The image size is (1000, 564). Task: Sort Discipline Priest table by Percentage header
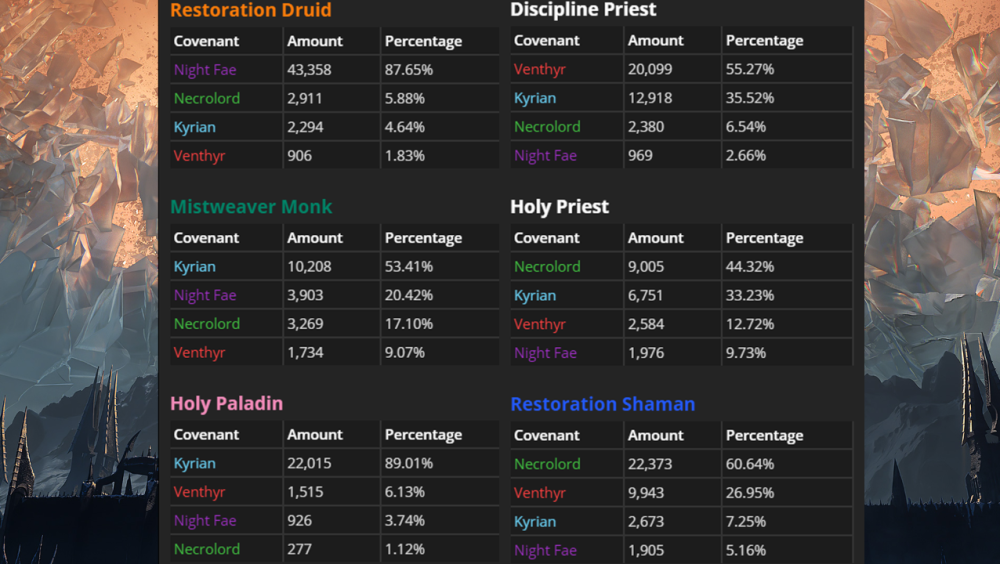click(x=764, y=41)
